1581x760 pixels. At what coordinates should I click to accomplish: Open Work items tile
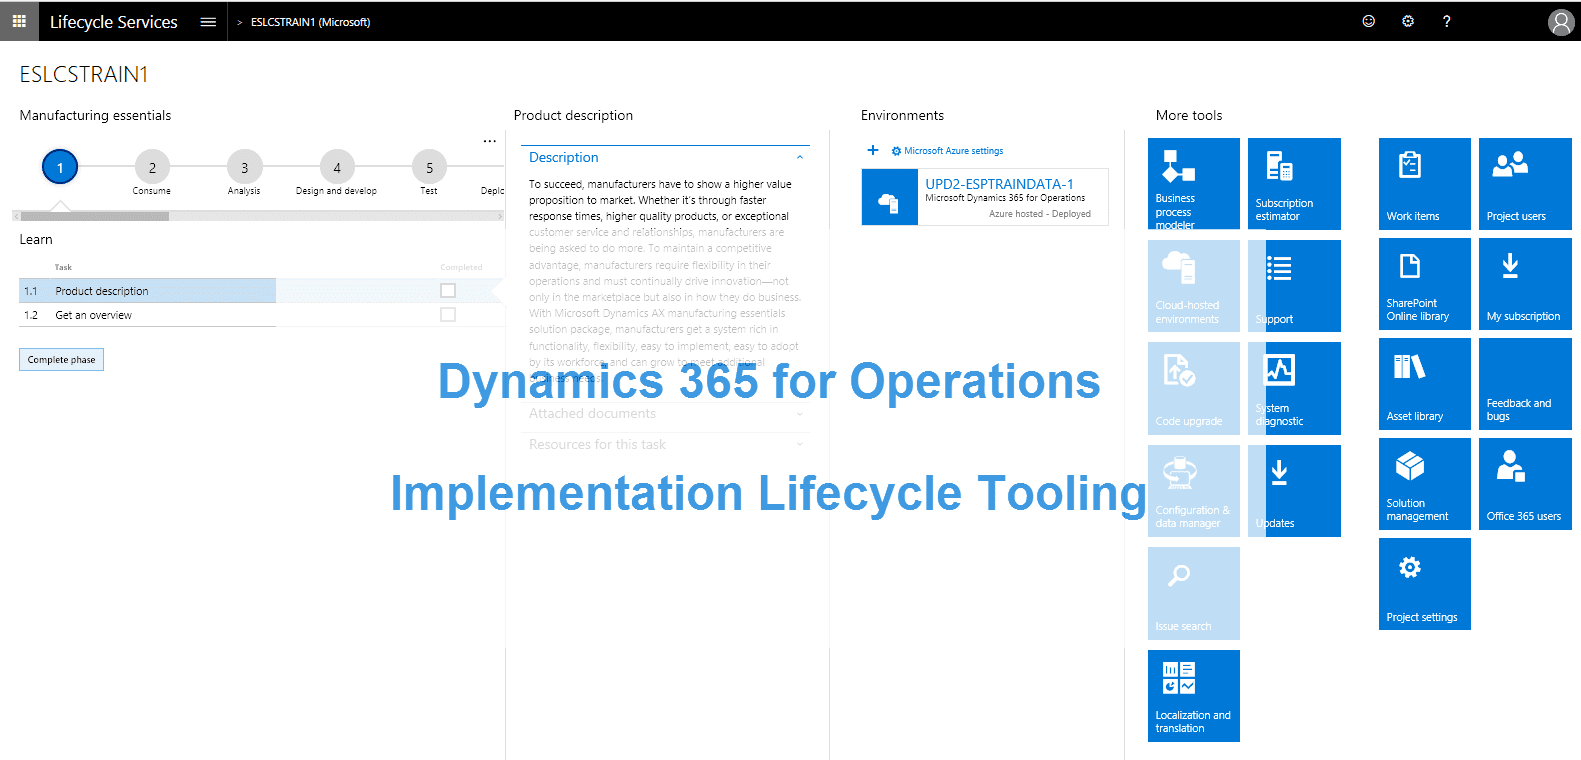pyautogui.click(x=1425, y=184)
